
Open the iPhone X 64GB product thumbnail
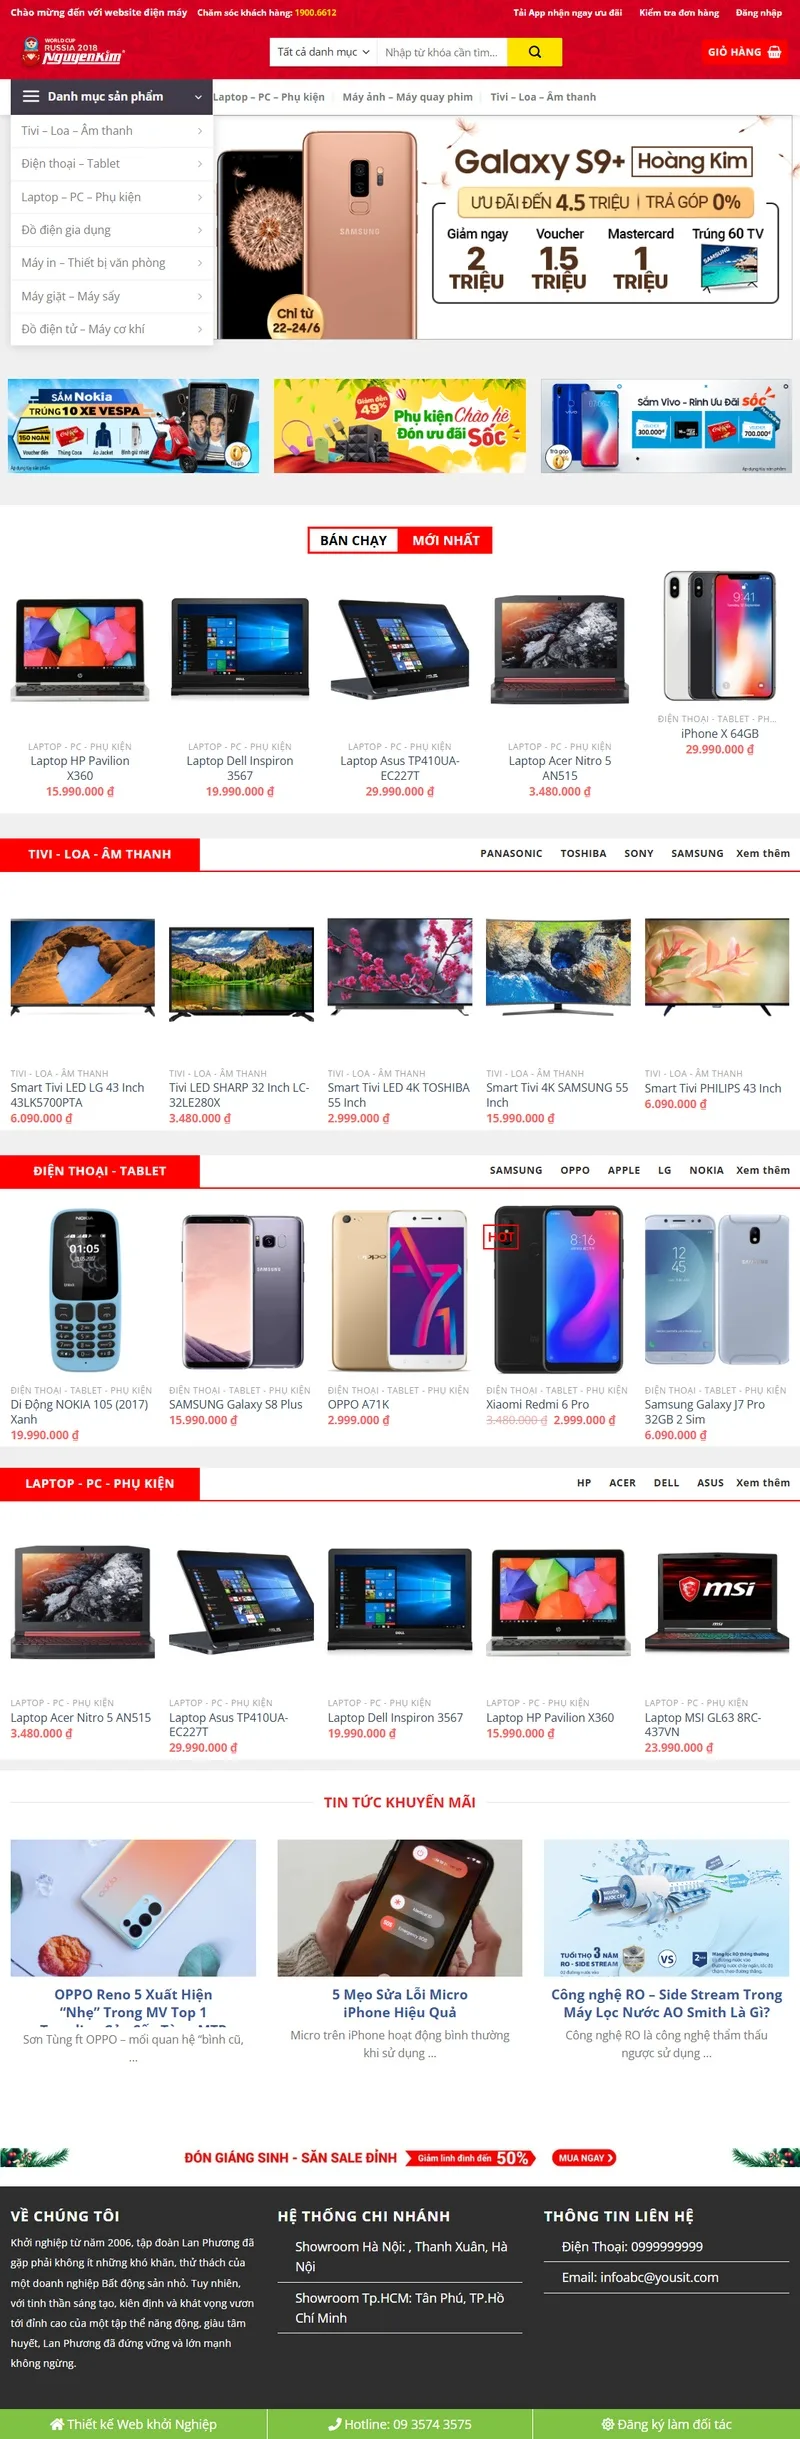[x=720, y=636]
